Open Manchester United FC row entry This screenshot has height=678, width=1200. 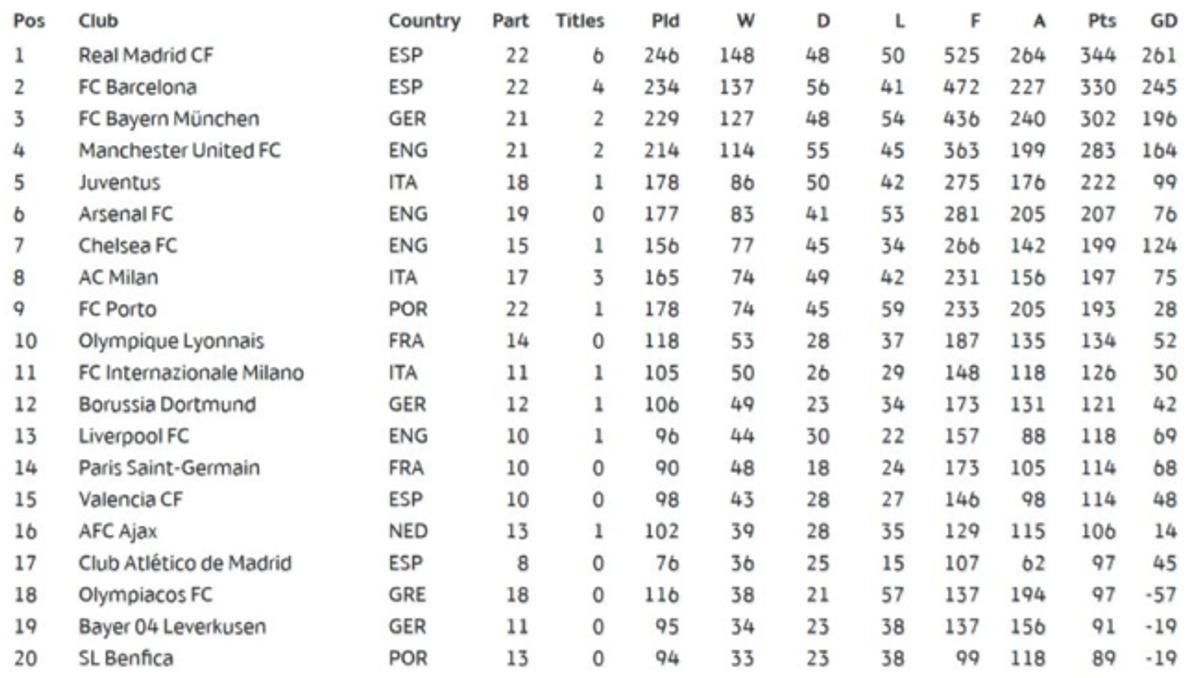[180, 151]
